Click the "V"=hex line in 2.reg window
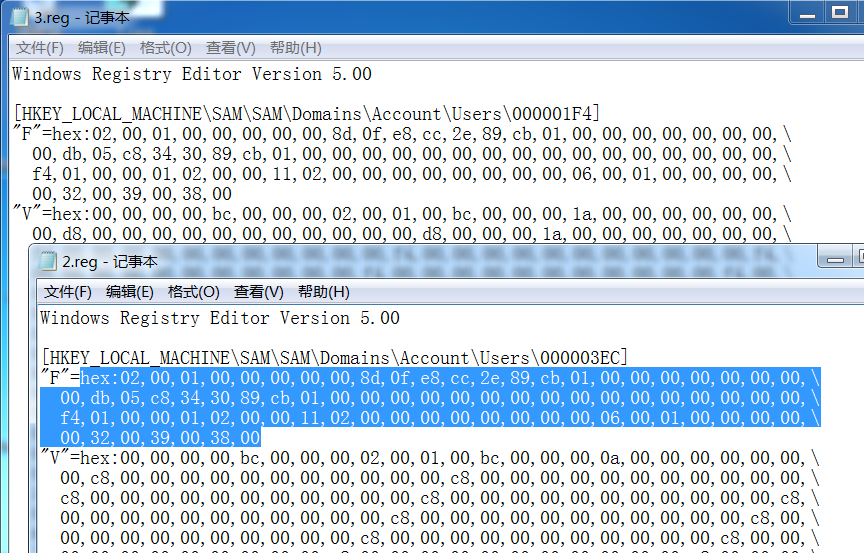This screenshot has height=553, width=864. click(430, 458)
